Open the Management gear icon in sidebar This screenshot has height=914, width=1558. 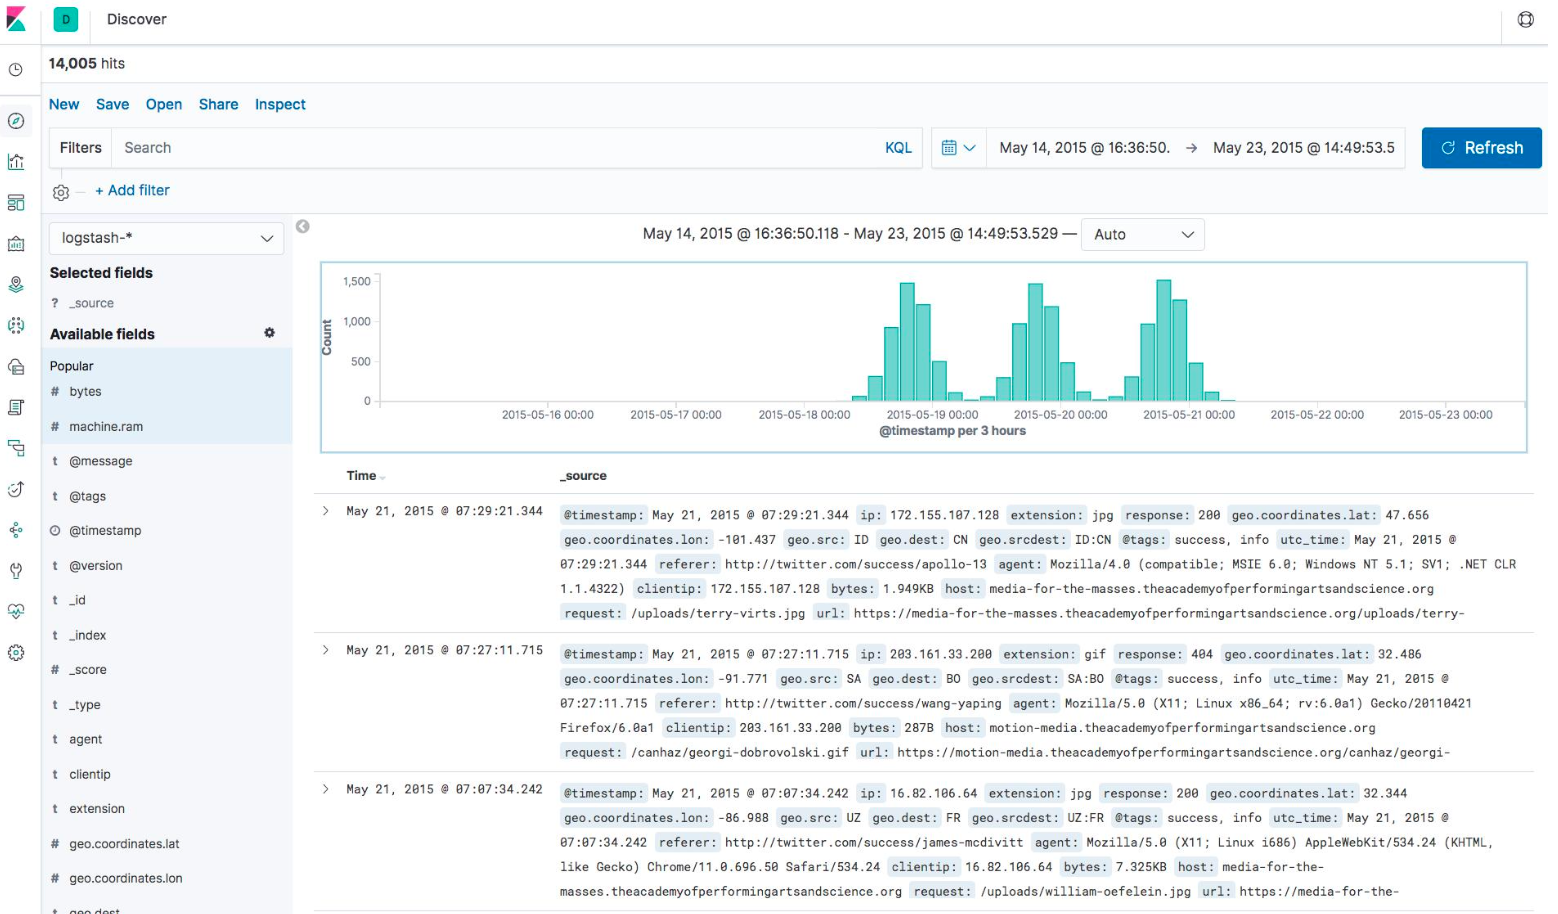(x=16, y=653)
